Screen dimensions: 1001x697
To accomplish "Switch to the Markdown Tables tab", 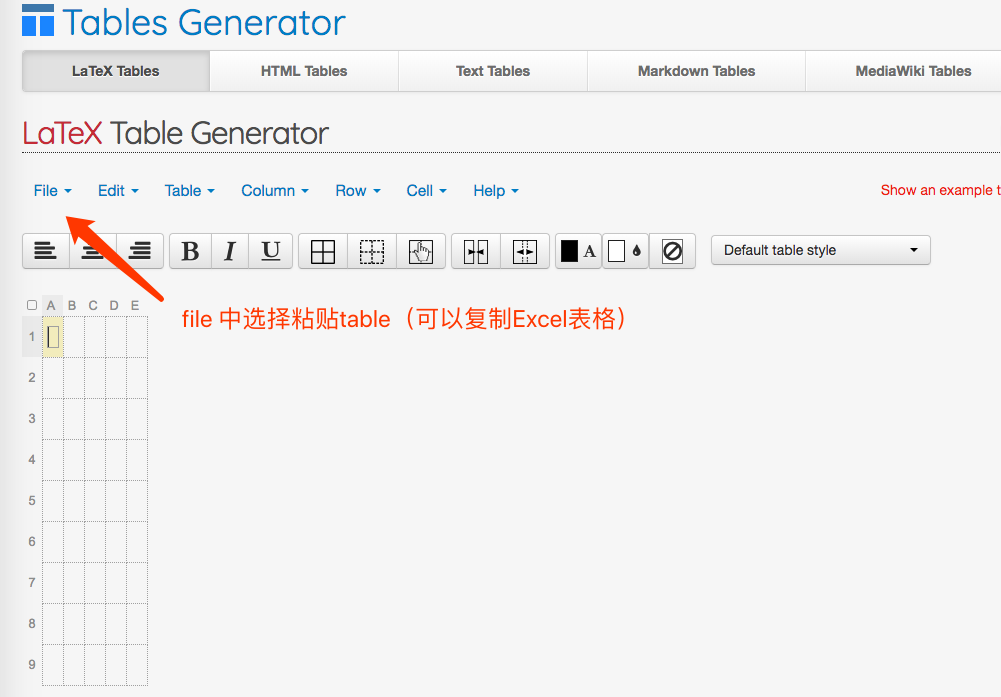I will coord(696,71).
